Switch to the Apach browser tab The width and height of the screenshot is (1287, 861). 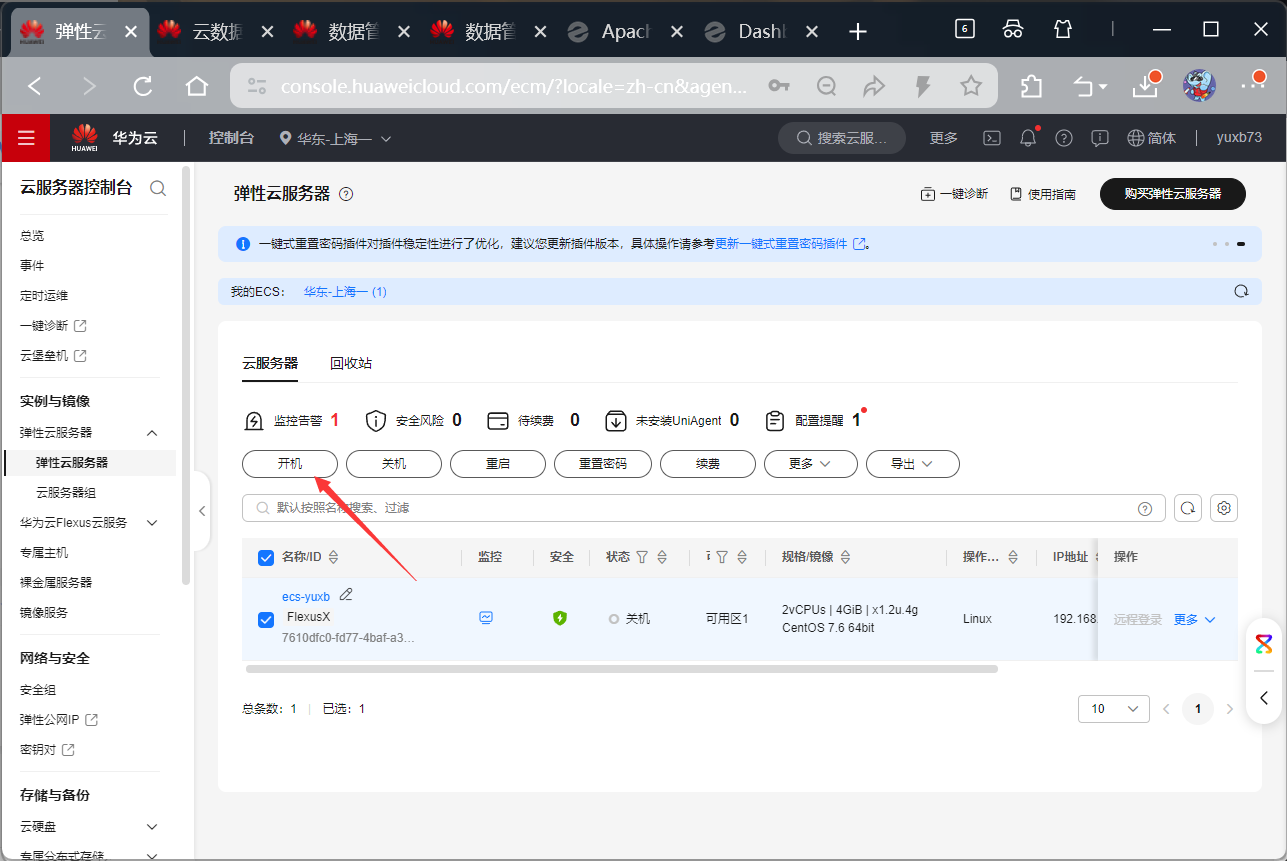click(x=627, y=32)
